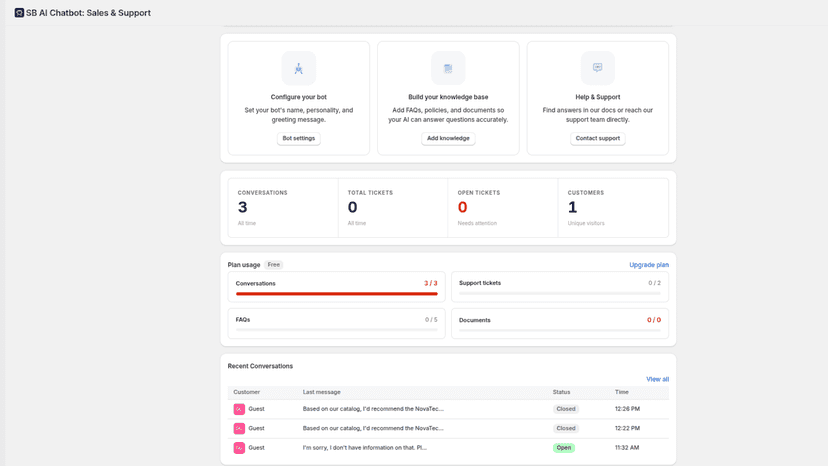Viewport: 828px width, 466px height.
Task: Click the Help & Support chat icon
Action: point(598,68)
